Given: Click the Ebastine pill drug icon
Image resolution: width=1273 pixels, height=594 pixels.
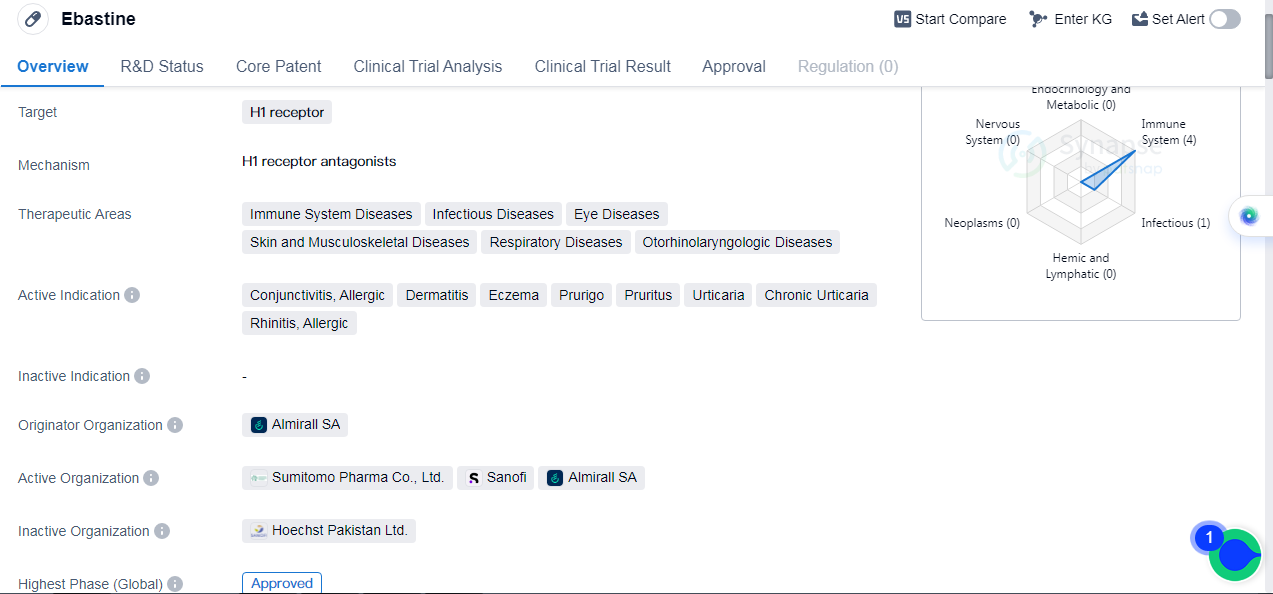Looking at the screenshot, I should [x=33, y=19].
